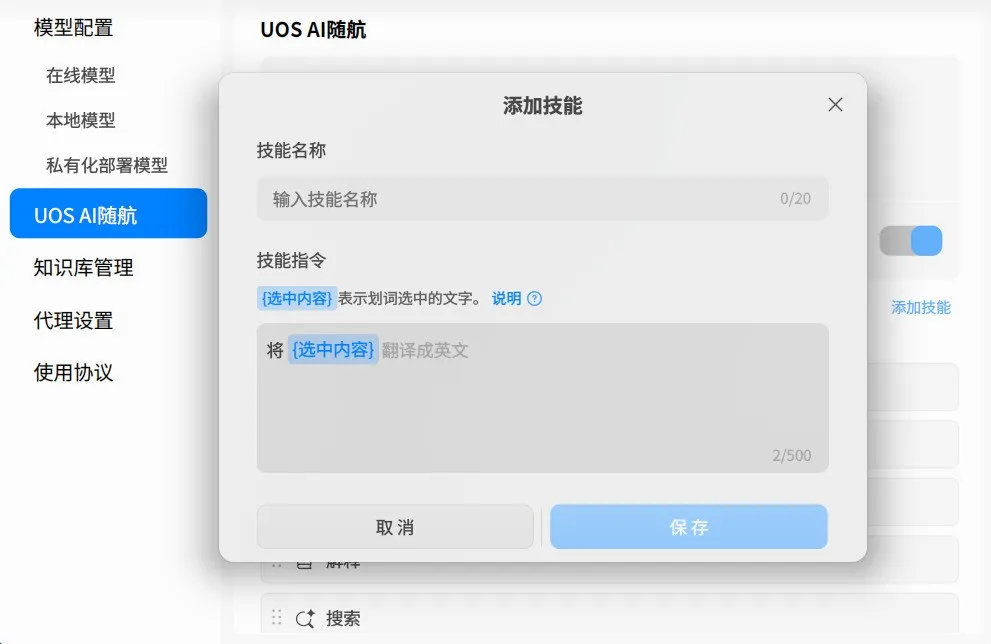Select the {选中内容} token in the instruction box
991x644 pixels.
[333, 349]
